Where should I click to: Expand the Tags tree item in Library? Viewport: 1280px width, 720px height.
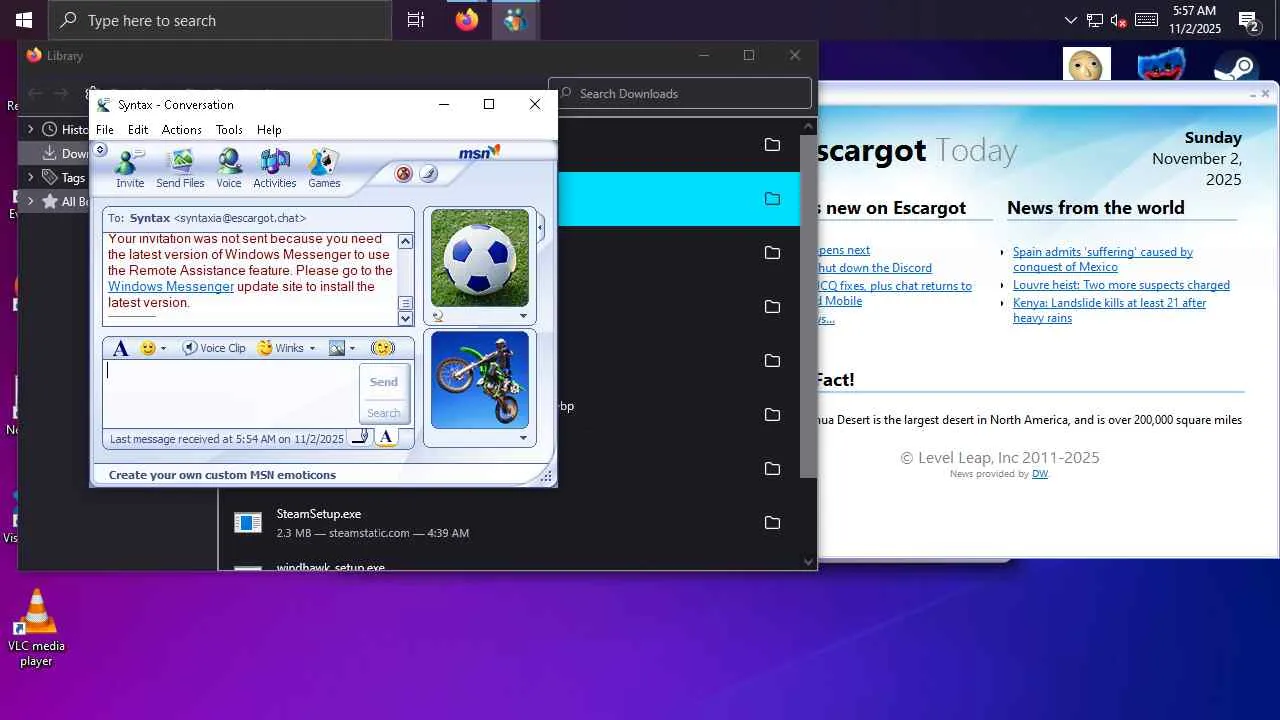tap(30, 177)
